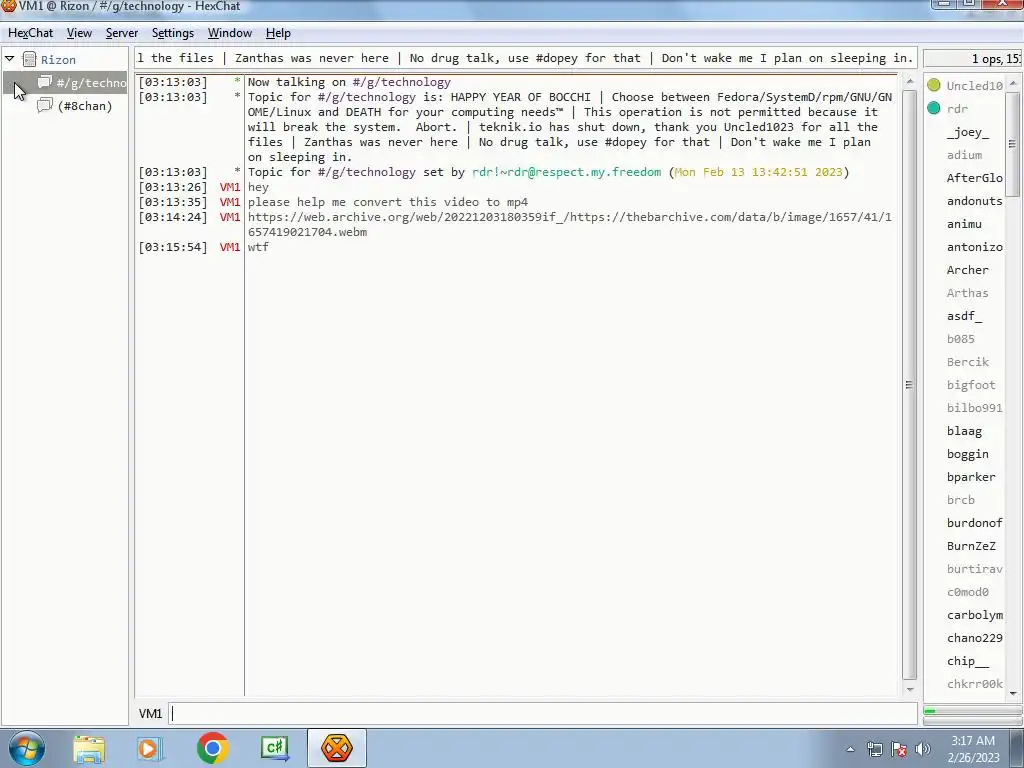Open the web.archive.org webm link
Viewport: 1024px width, 768px height.
(x=569, y=224)
